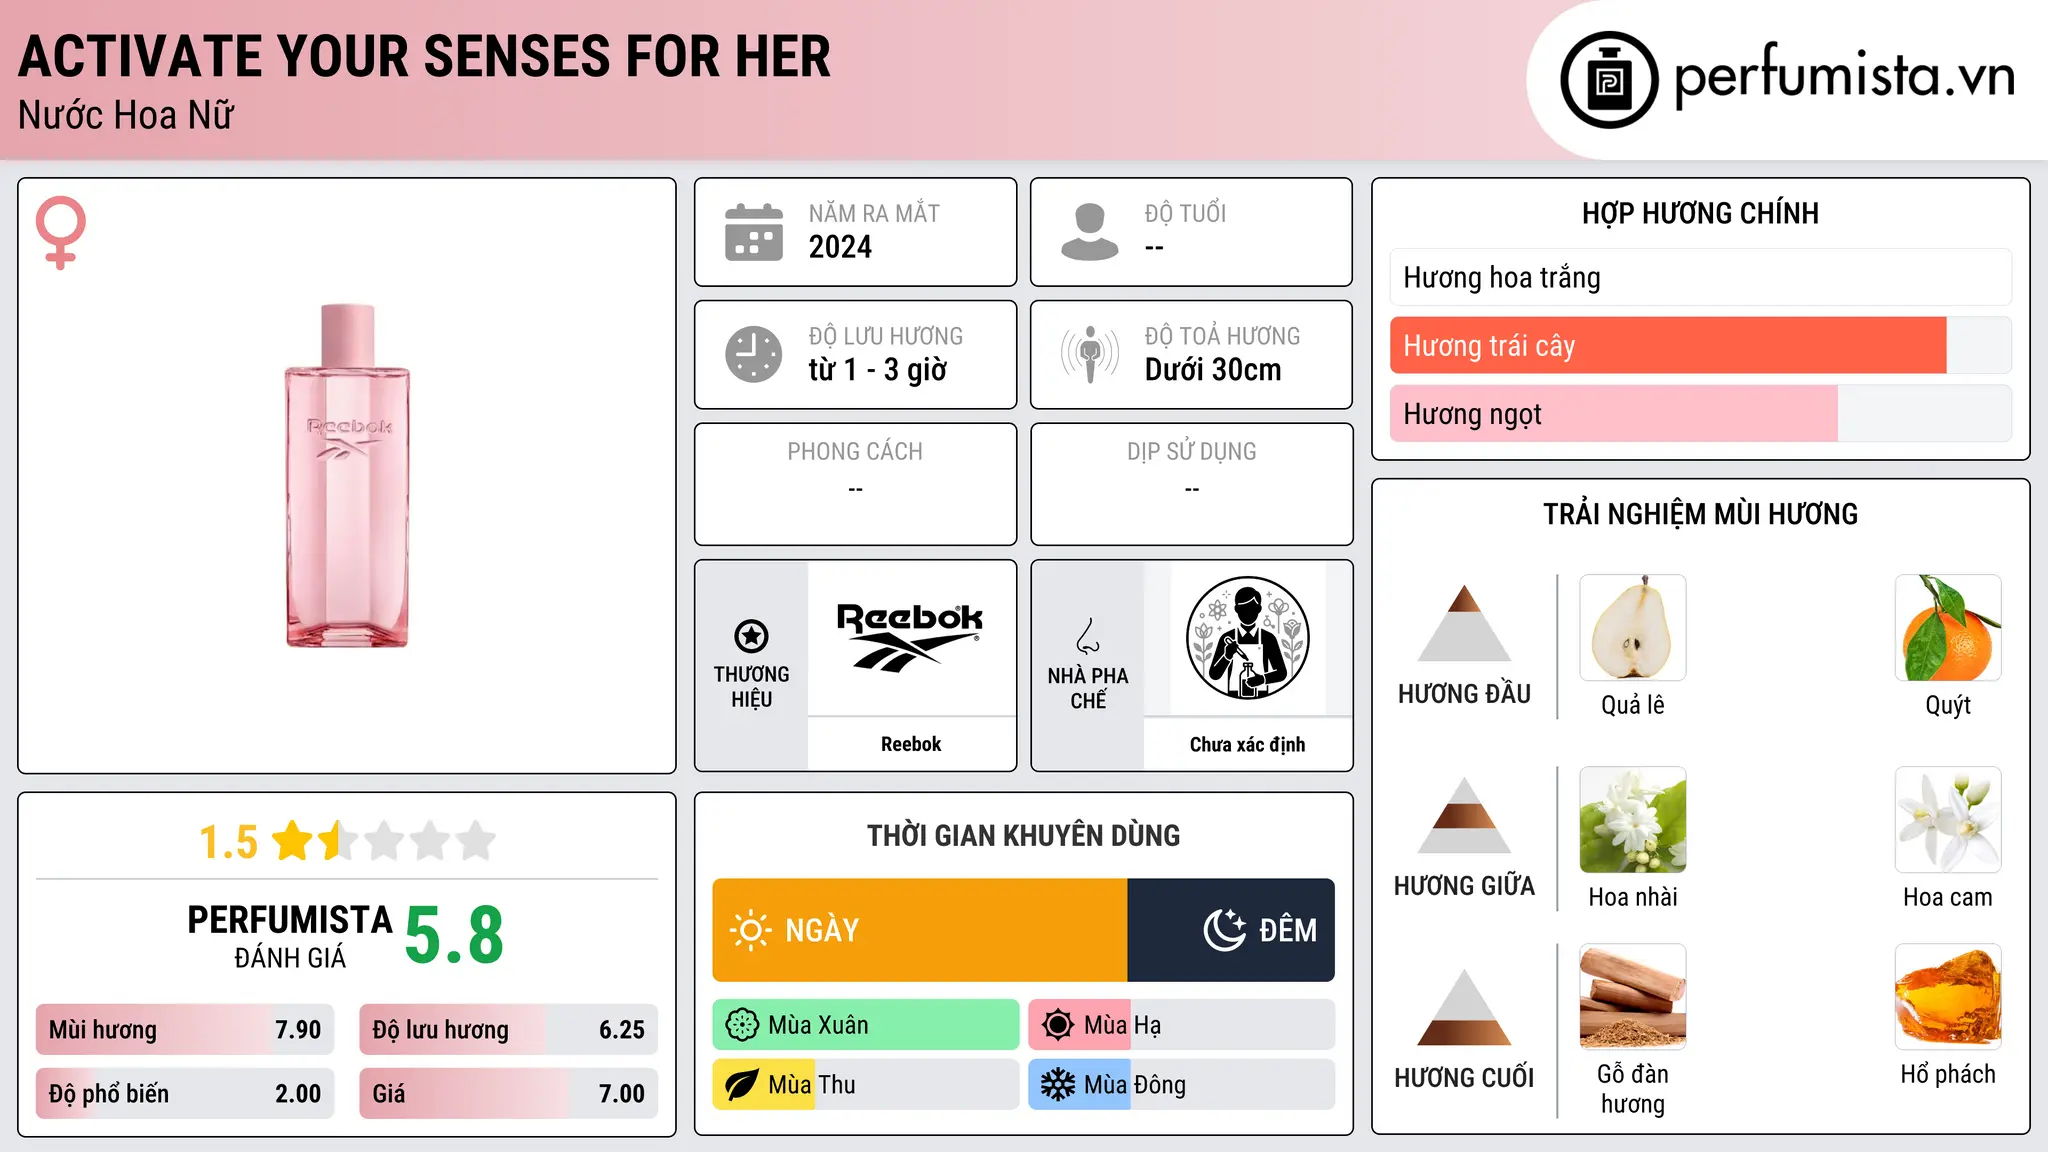Click the Nước Hoa Nữ subtitle
Viewport: 2048px width, 1152px height.
[x=126, y=115]
